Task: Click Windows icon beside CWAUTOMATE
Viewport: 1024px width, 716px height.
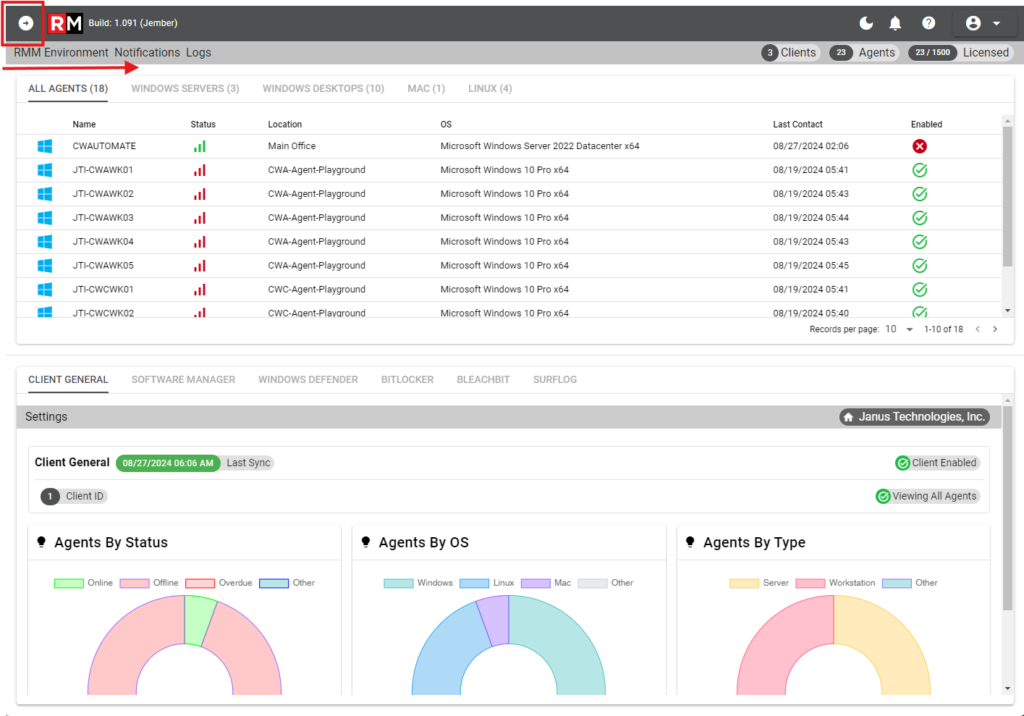Action: pos(44,146)
